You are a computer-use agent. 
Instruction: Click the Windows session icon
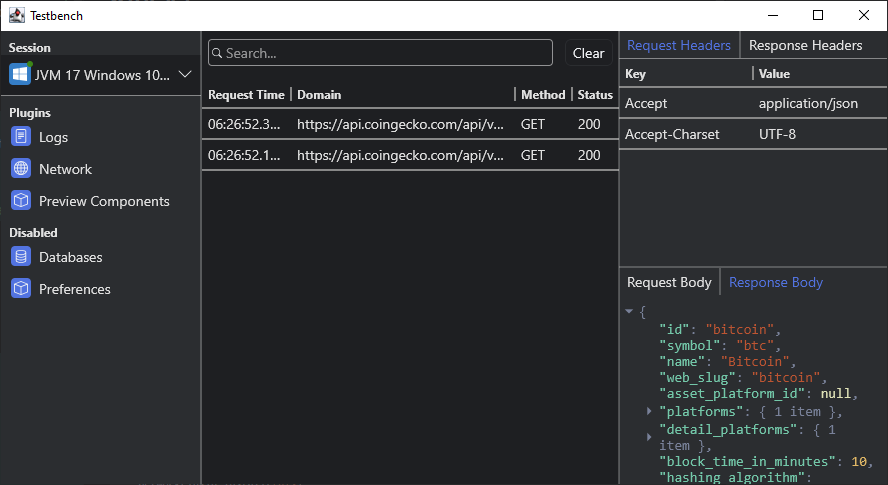pos(19,75)
